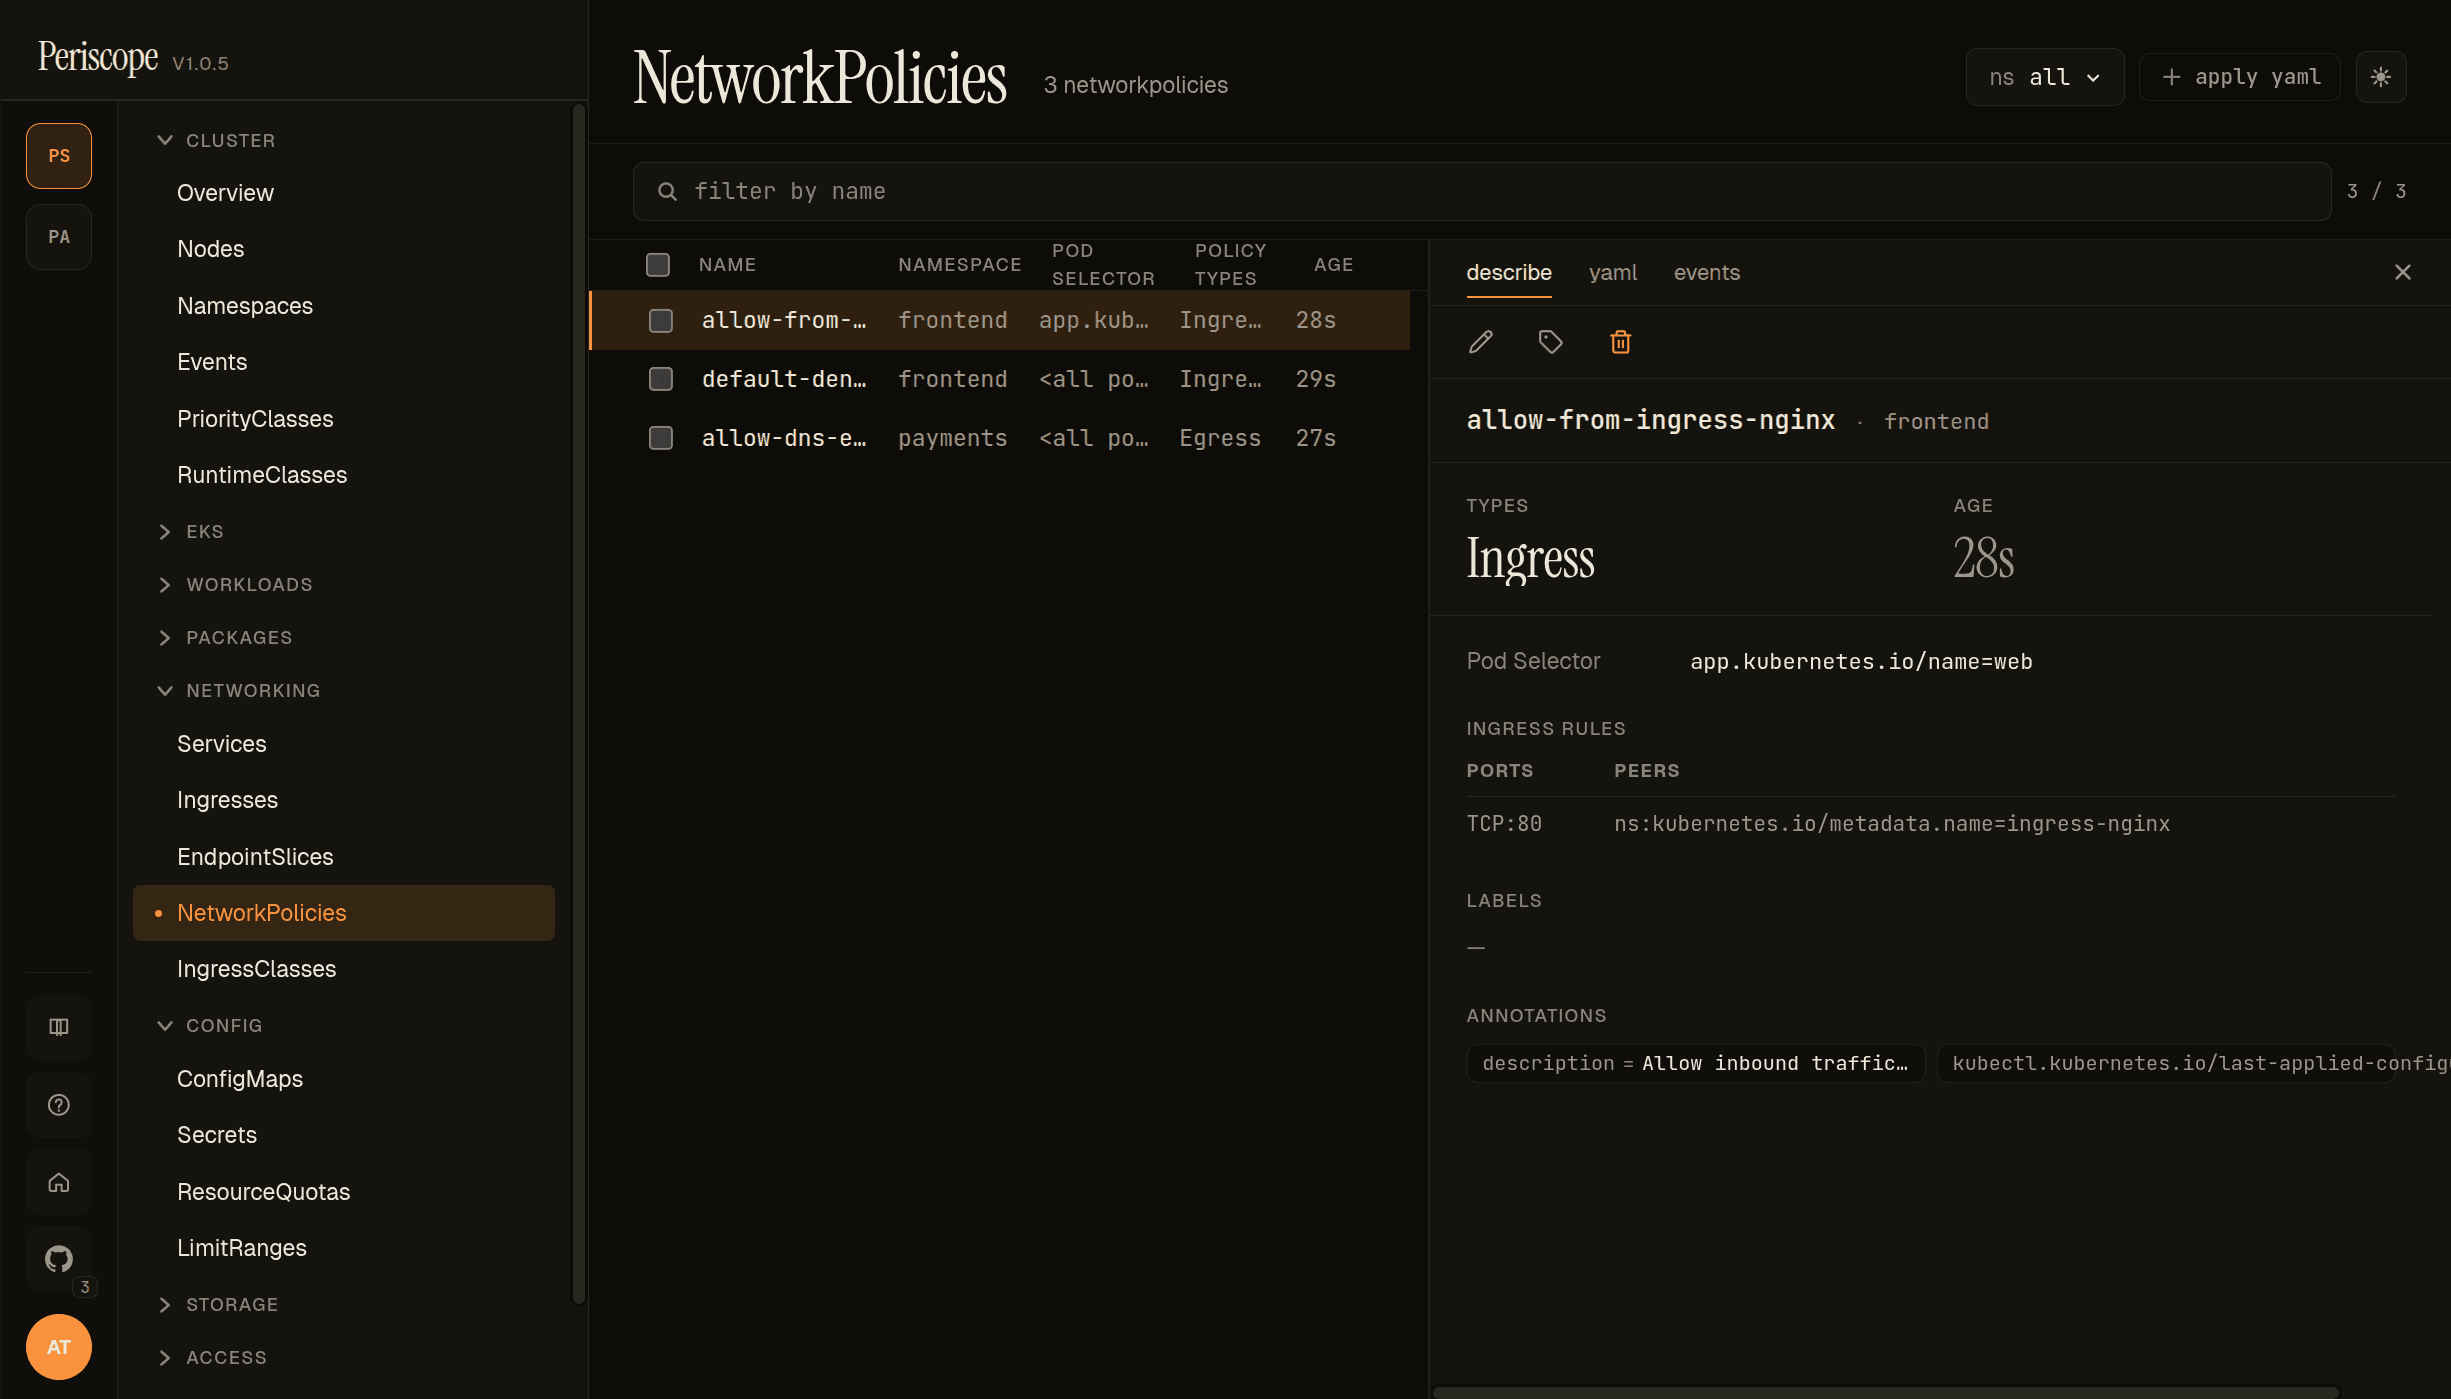Open the GitHub icon link
The image size is (2451, 1399).
[59, 1259]
